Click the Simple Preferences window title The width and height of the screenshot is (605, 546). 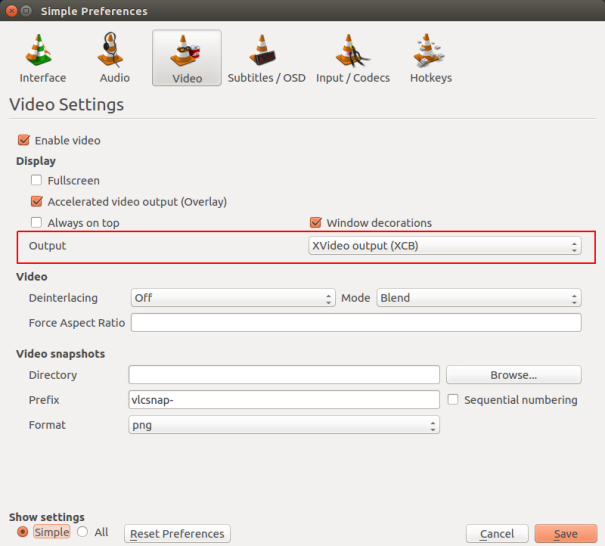click(x=94, y=11)
